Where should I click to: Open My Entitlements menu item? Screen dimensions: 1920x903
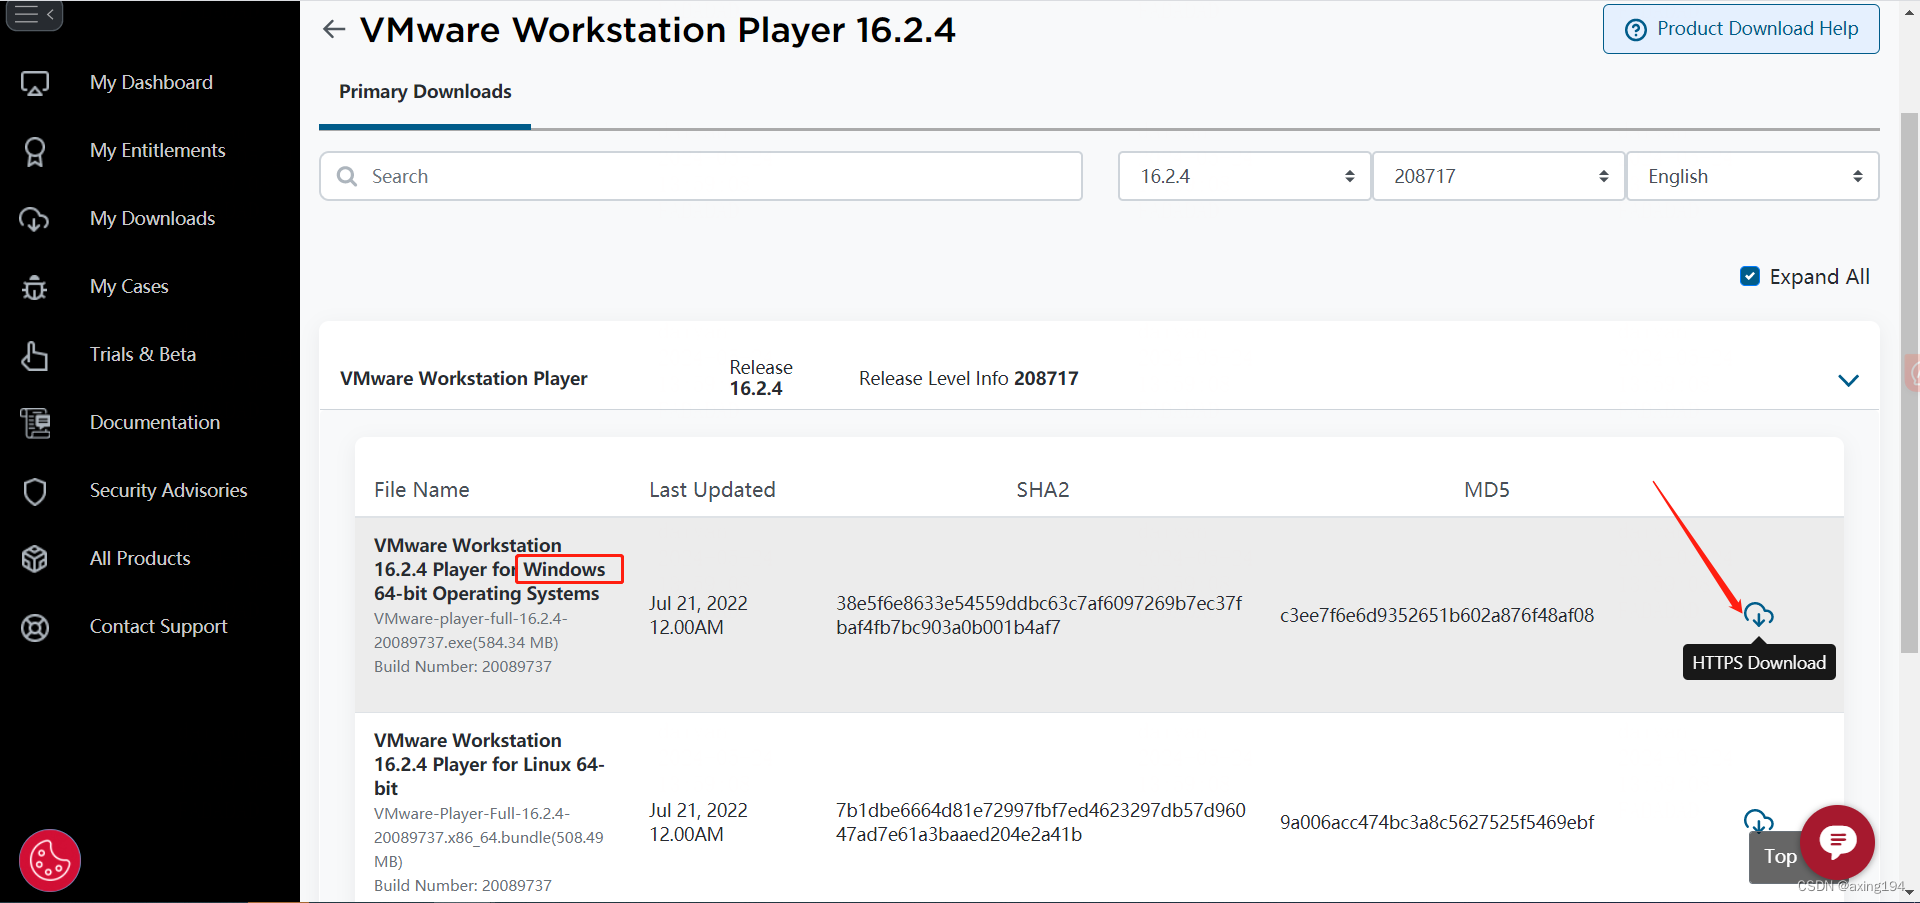157,151
